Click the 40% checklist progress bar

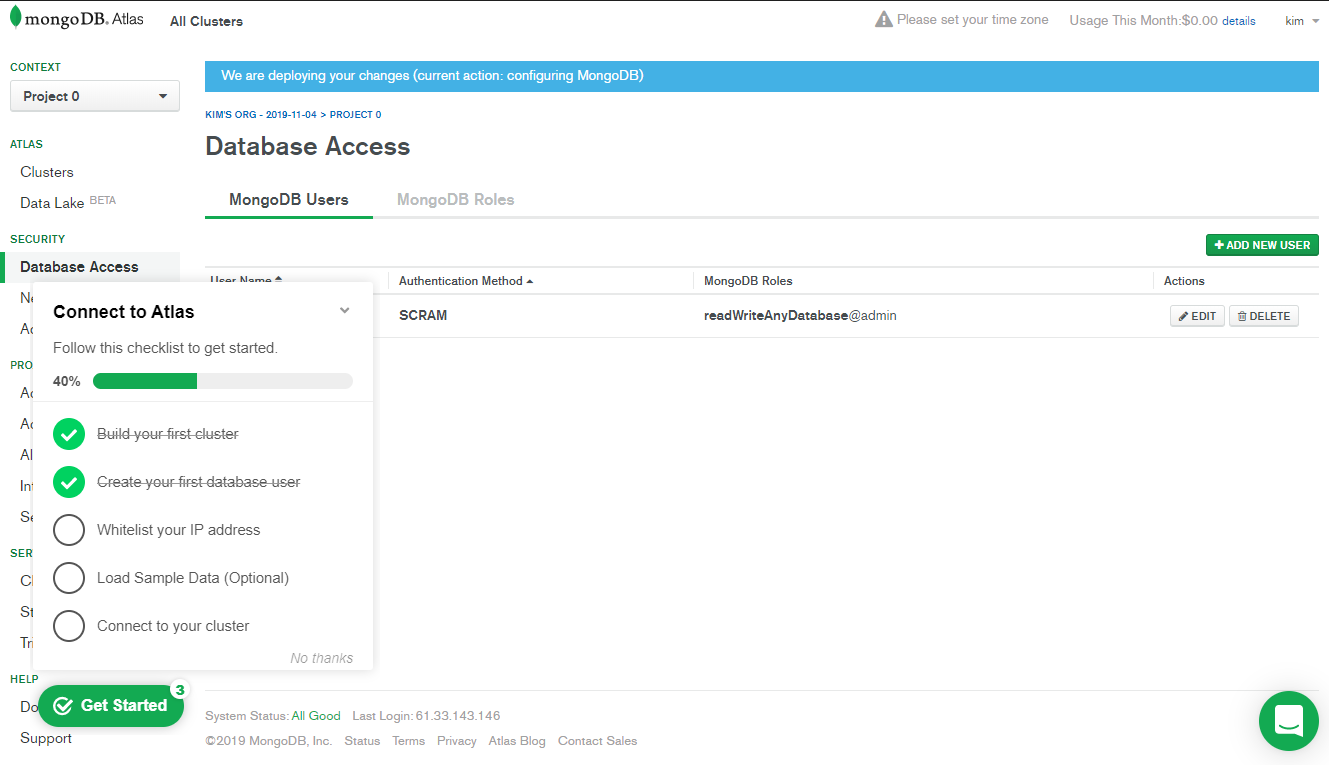pyautogui.click(x=223, y=381)
